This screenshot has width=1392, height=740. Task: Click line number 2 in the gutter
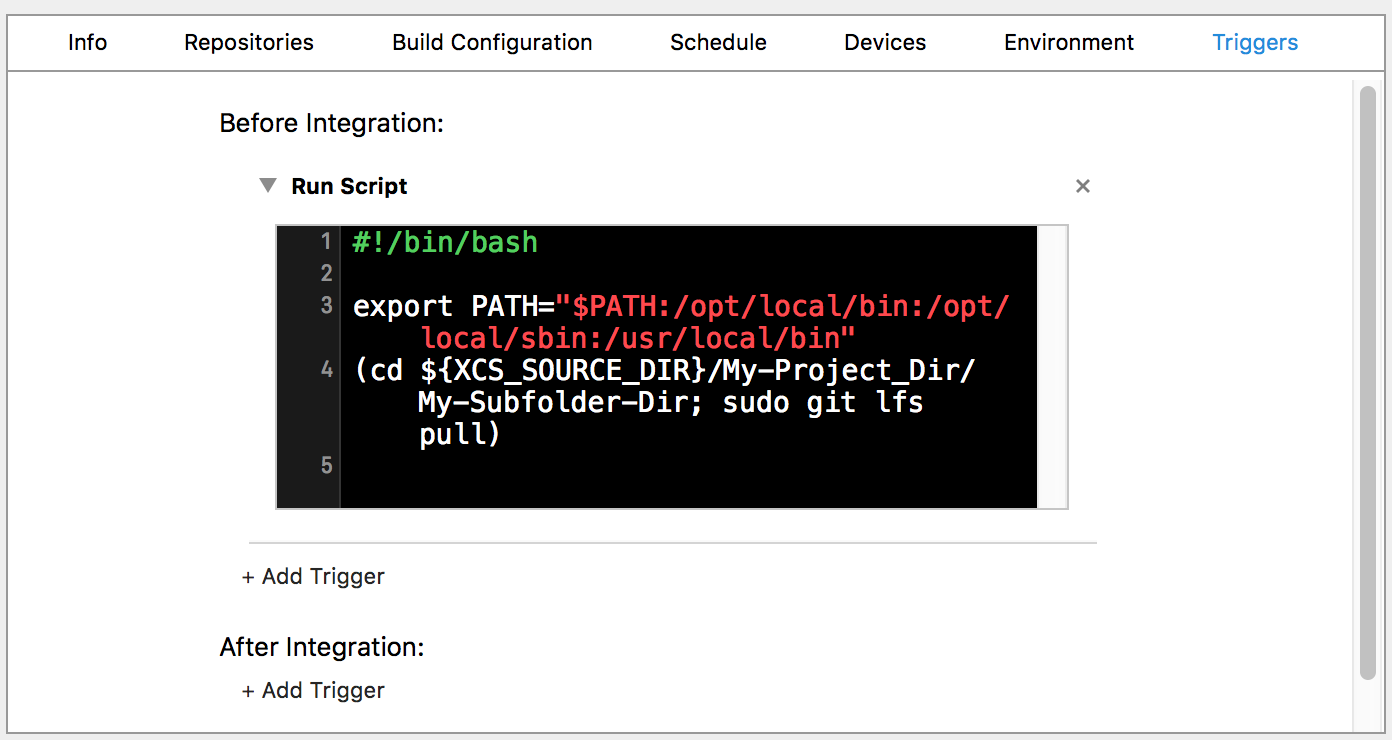coord(326,273)
